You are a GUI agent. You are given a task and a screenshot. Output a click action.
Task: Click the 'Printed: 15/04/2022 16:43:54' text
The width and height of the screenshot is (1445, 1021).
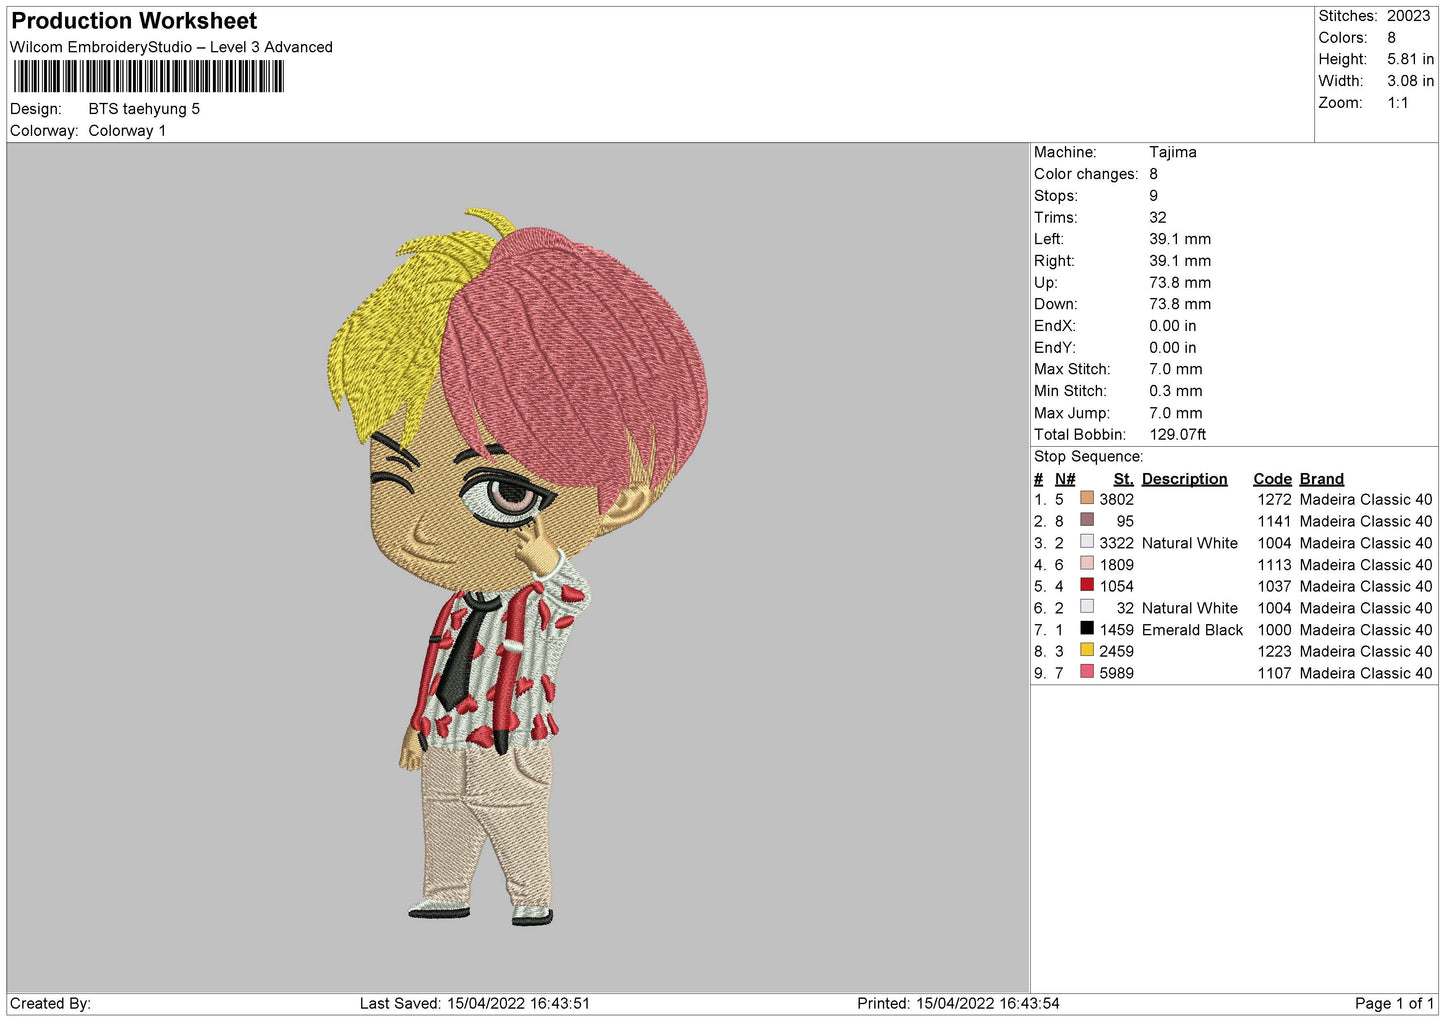point(958,1004)
